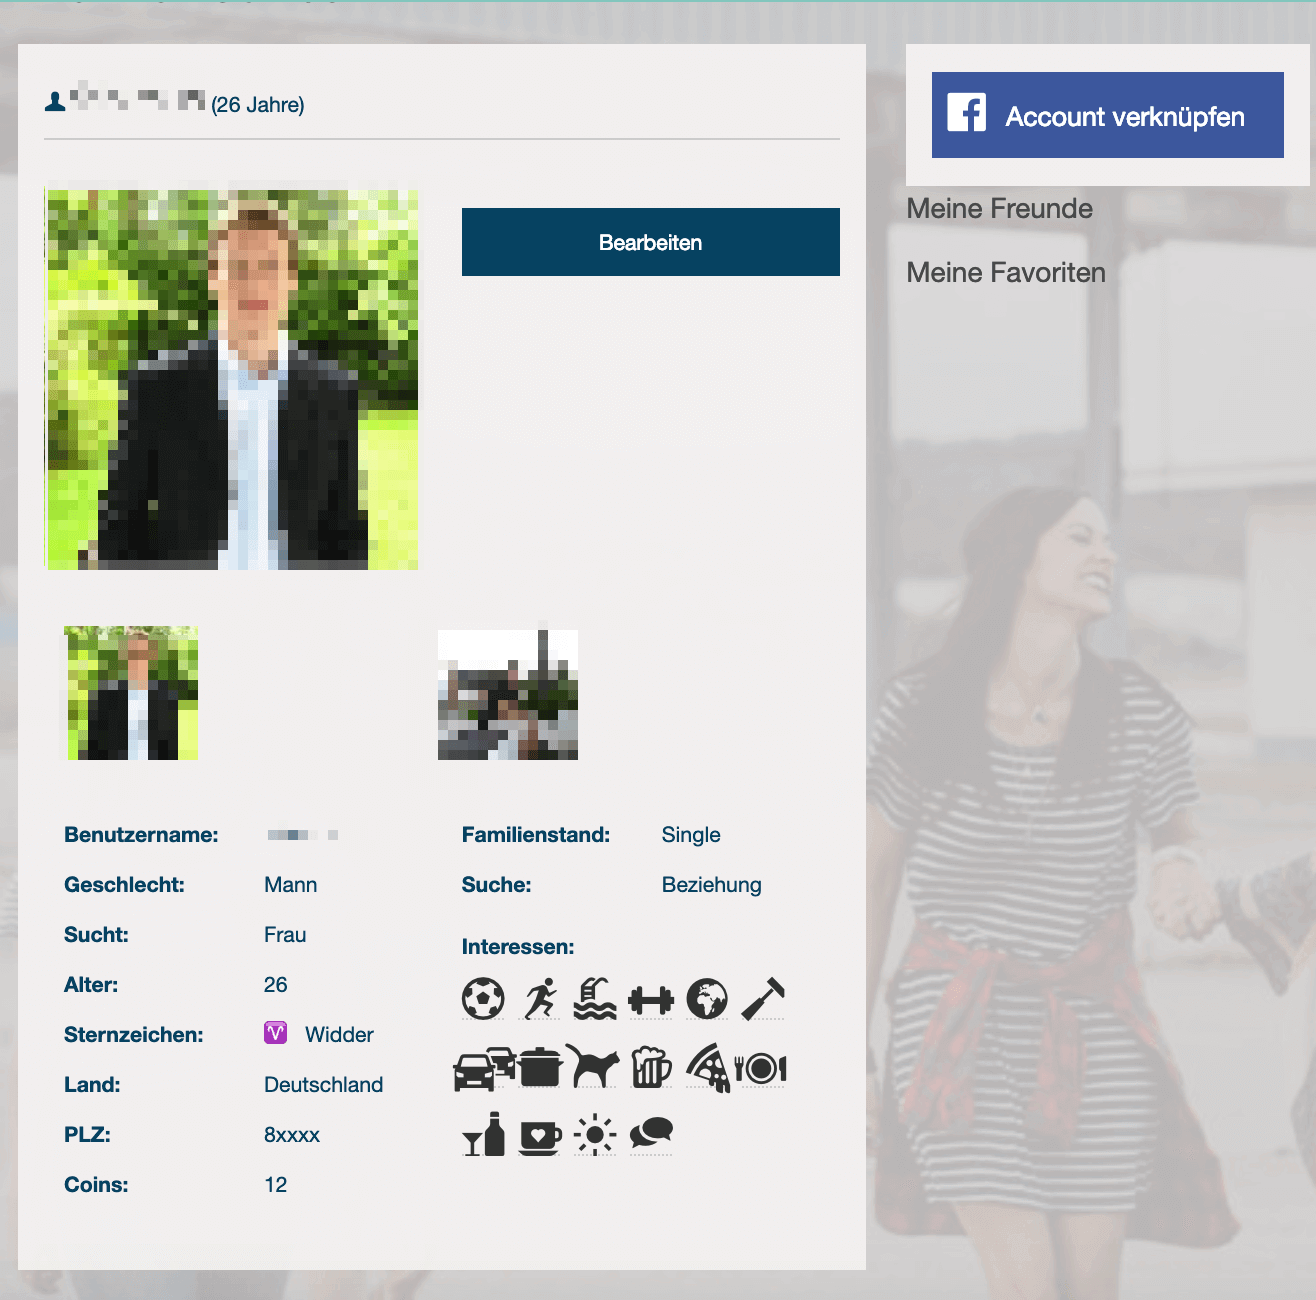Click the Facebook Account verknüpfen button
The width and height of the screenshot is (1316, 1300).
coord(1107,115)
